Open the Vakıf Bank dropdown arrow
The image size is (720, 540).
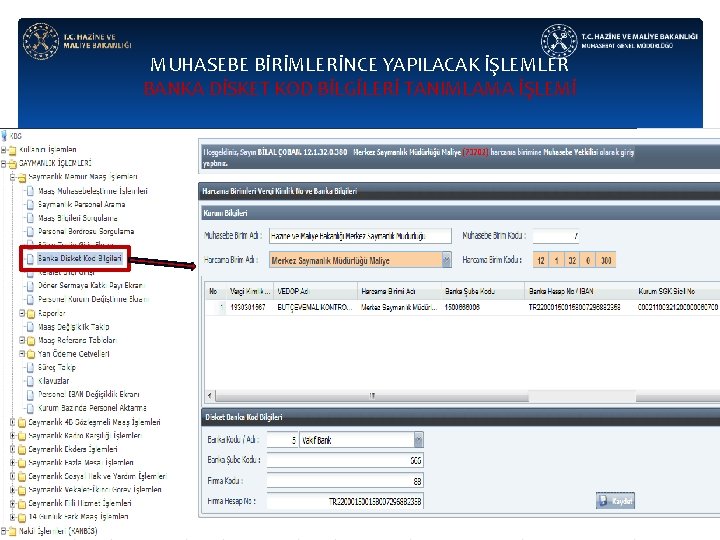[x=418, y=440]
